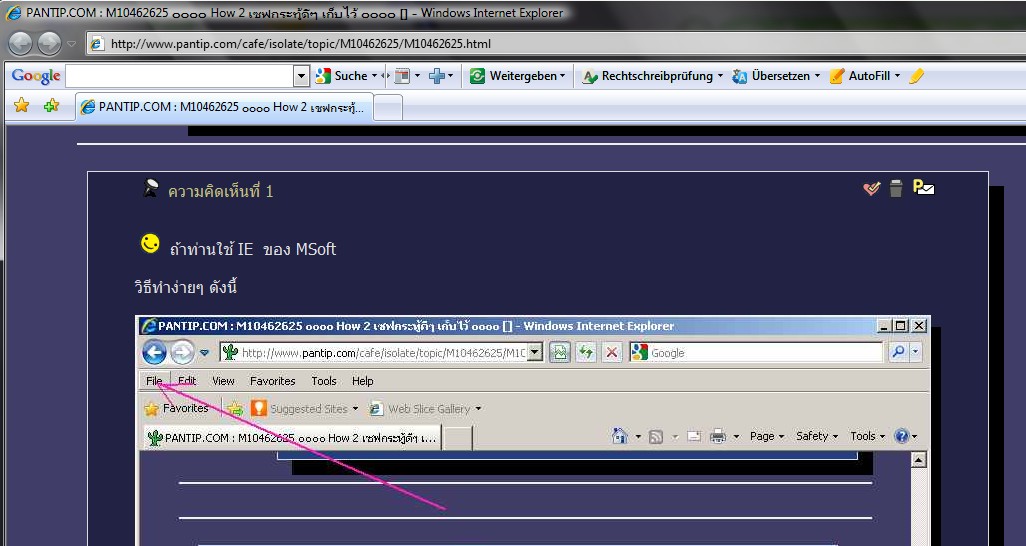Open search provider dropdown beside magnifier
This screenshot has height=546, width=1026.
(915, 352)
